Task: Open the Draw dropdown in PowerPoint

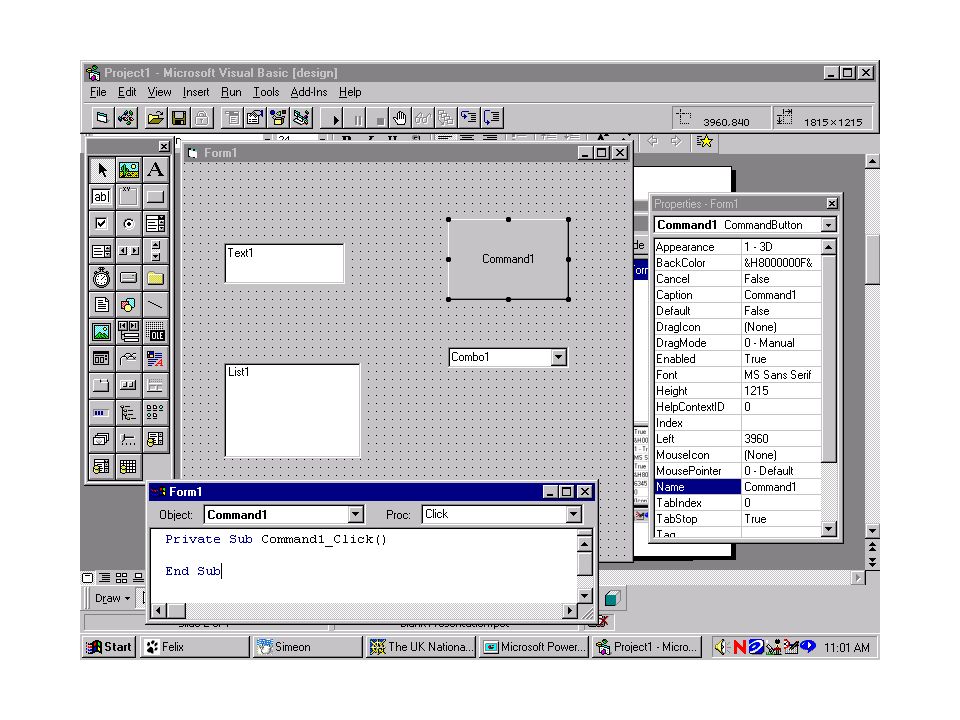Action: pyautogui.click(x=113, y=598)
